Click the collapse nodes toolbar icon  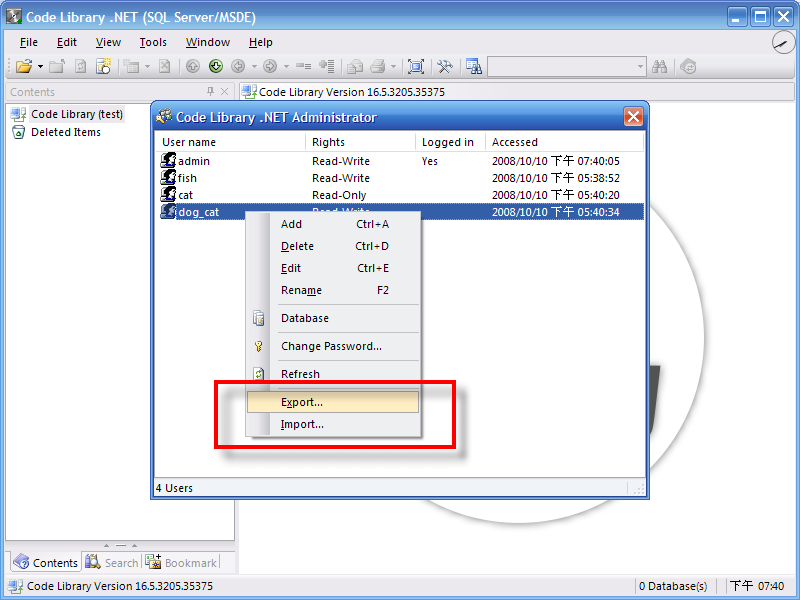coord(304,66)
